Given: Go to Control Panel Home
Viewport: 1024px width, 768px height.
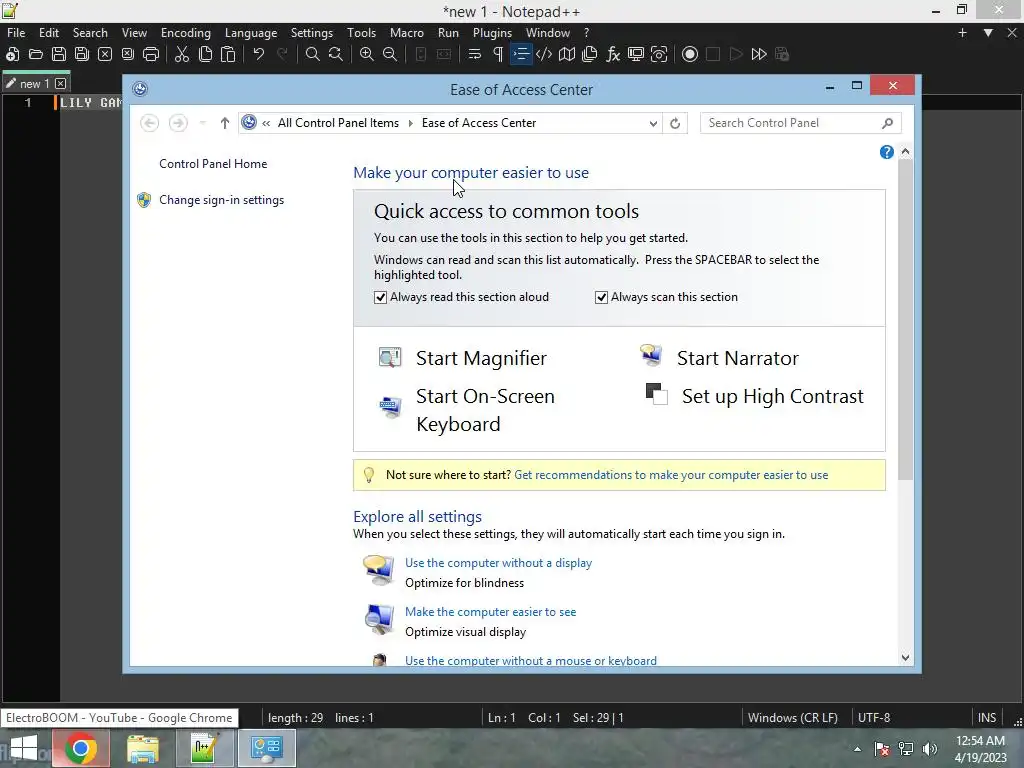Looking at the screenshot, I should coord(213,164).
